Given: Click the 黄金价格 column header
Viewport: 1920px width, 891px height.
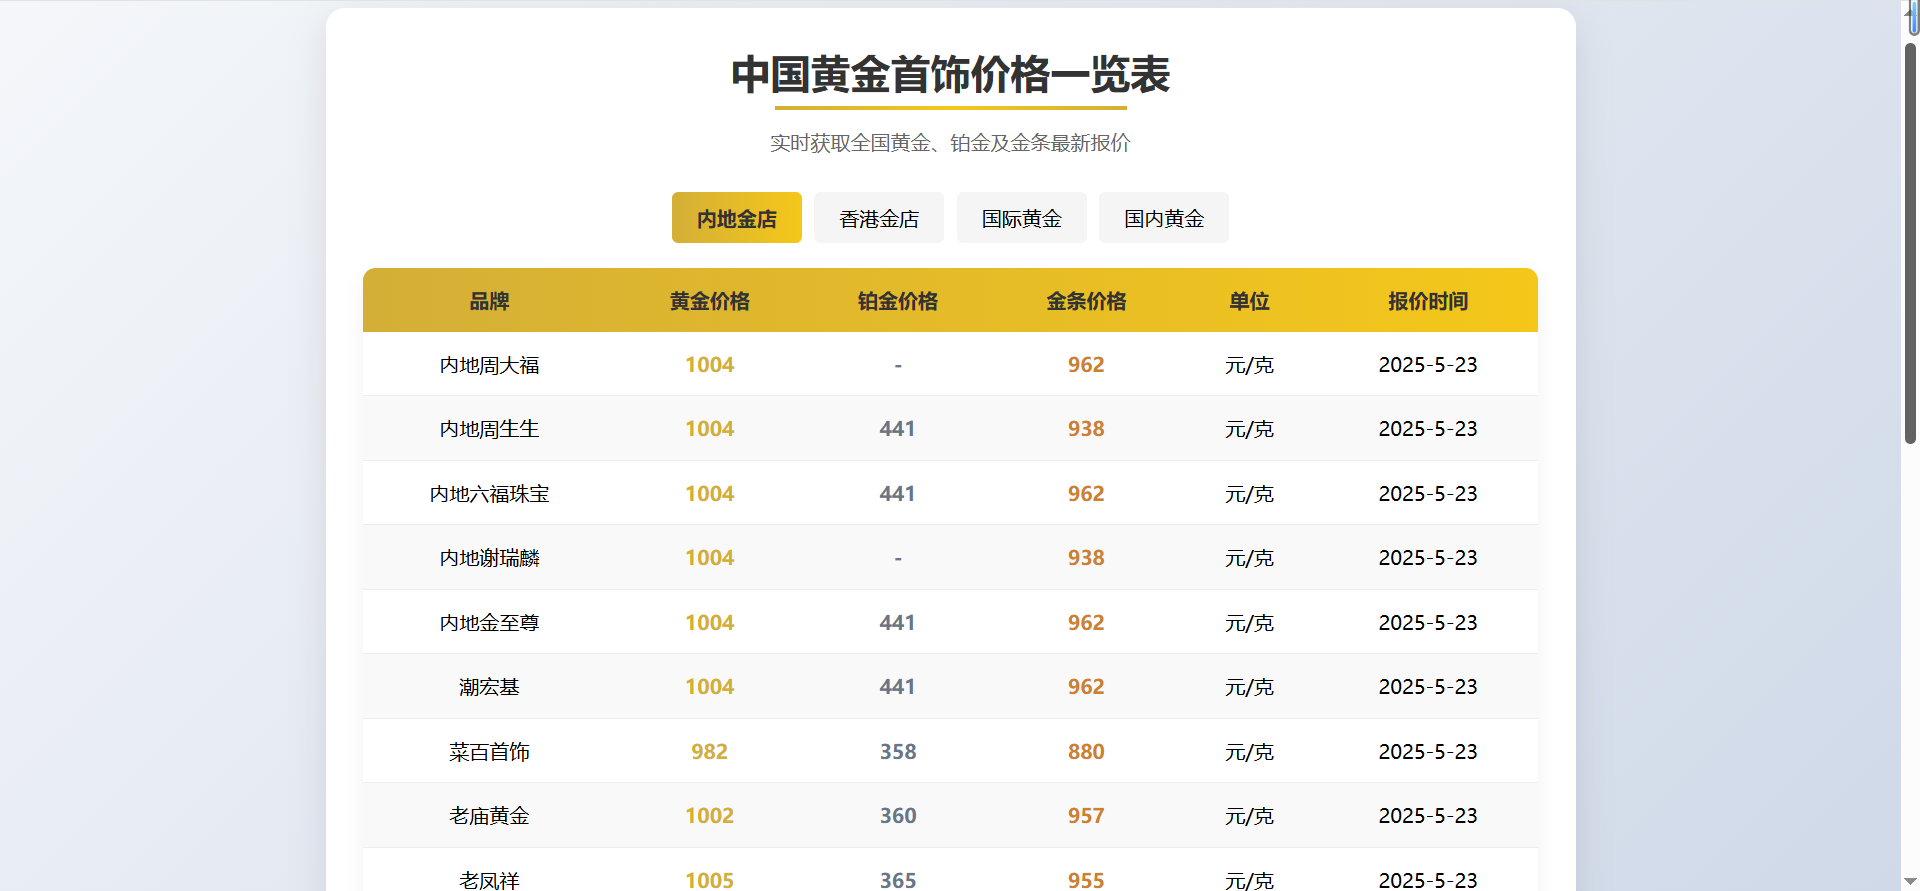Looking at the screenshot, I should pyautogui.click(x=709, y=301).
